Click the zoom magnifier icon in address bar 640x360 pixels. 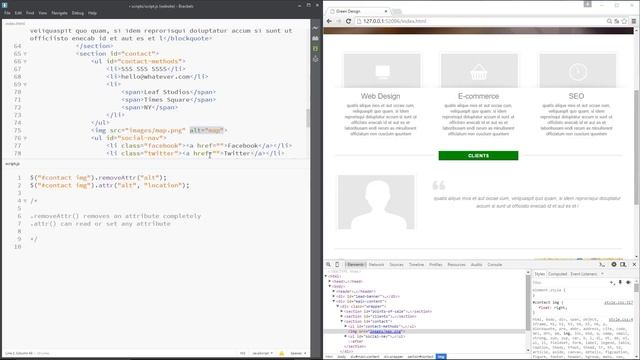[x=609, y=21]
